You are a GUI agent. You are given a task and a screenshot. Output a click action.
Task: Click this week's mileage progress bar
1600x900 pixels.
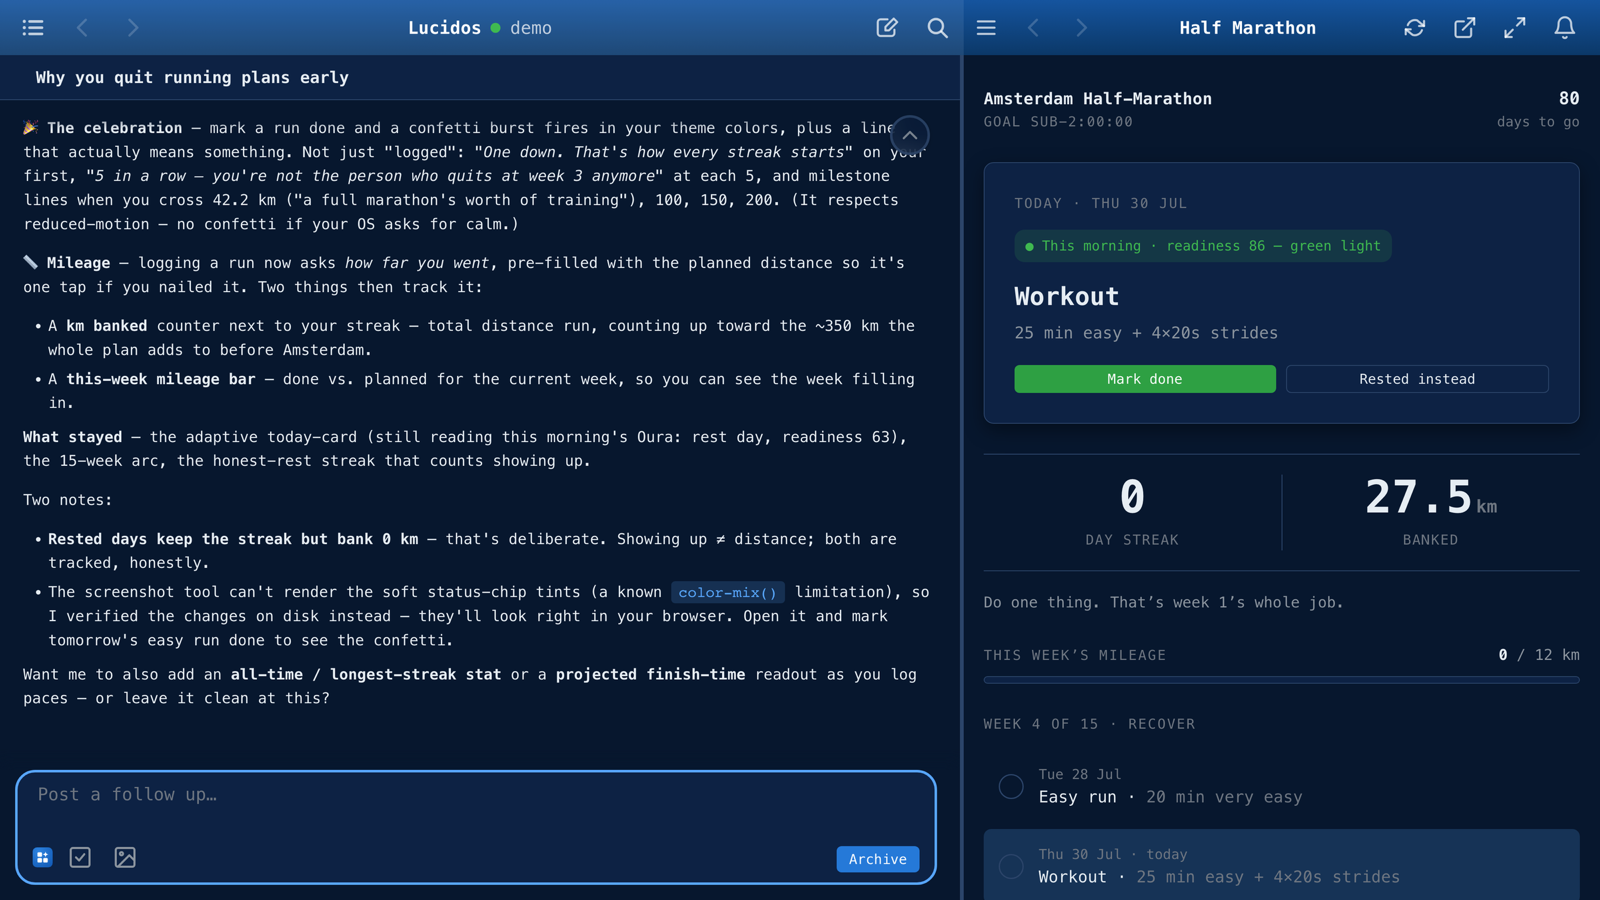1281,680
